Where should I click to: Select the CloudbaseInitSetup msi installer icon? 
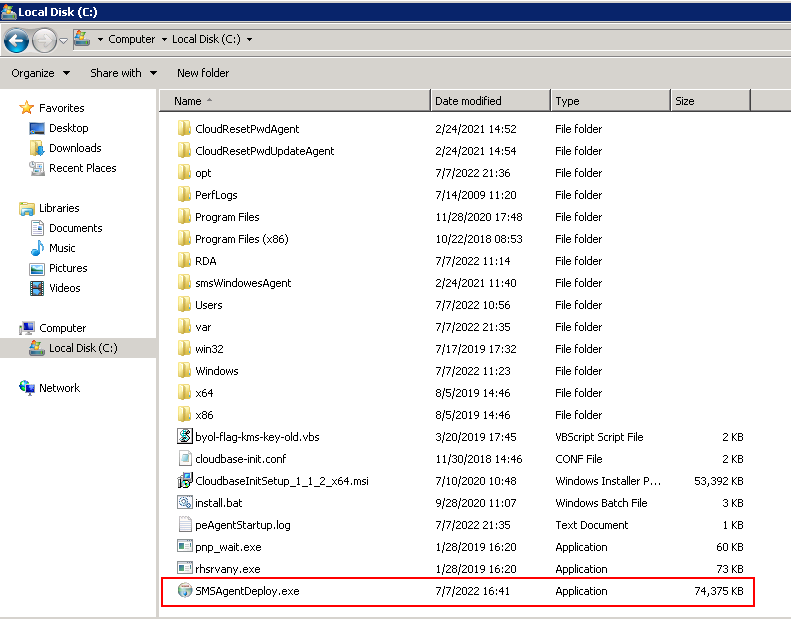click(184, 481)
